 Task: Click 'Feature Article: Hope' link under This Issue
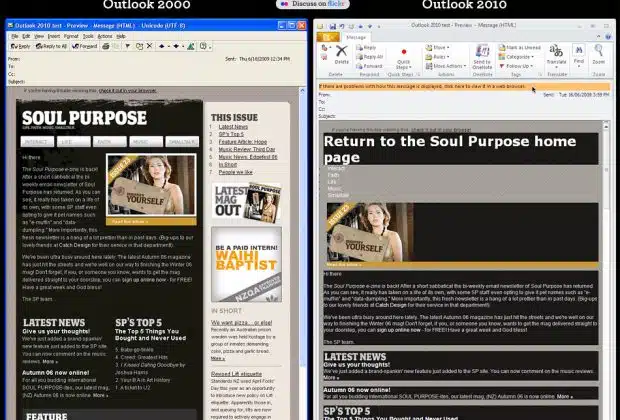pos(243,142)
